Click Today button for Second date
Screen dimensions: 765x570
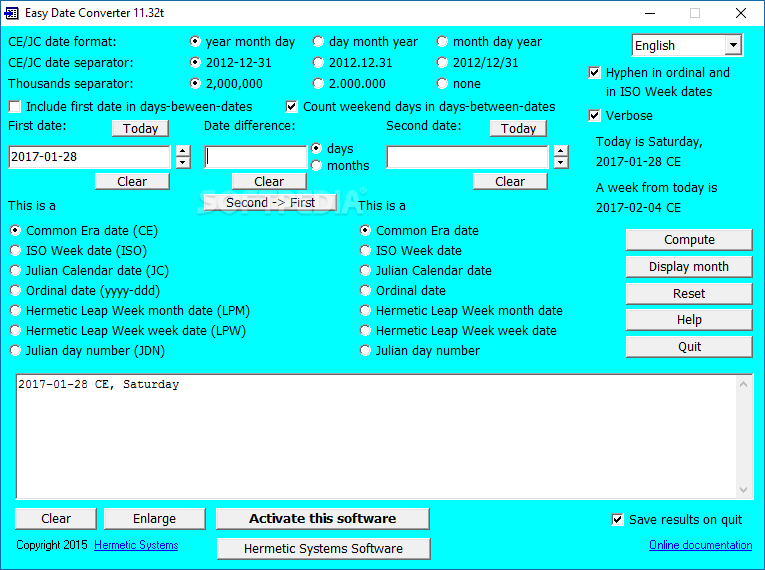518,128
